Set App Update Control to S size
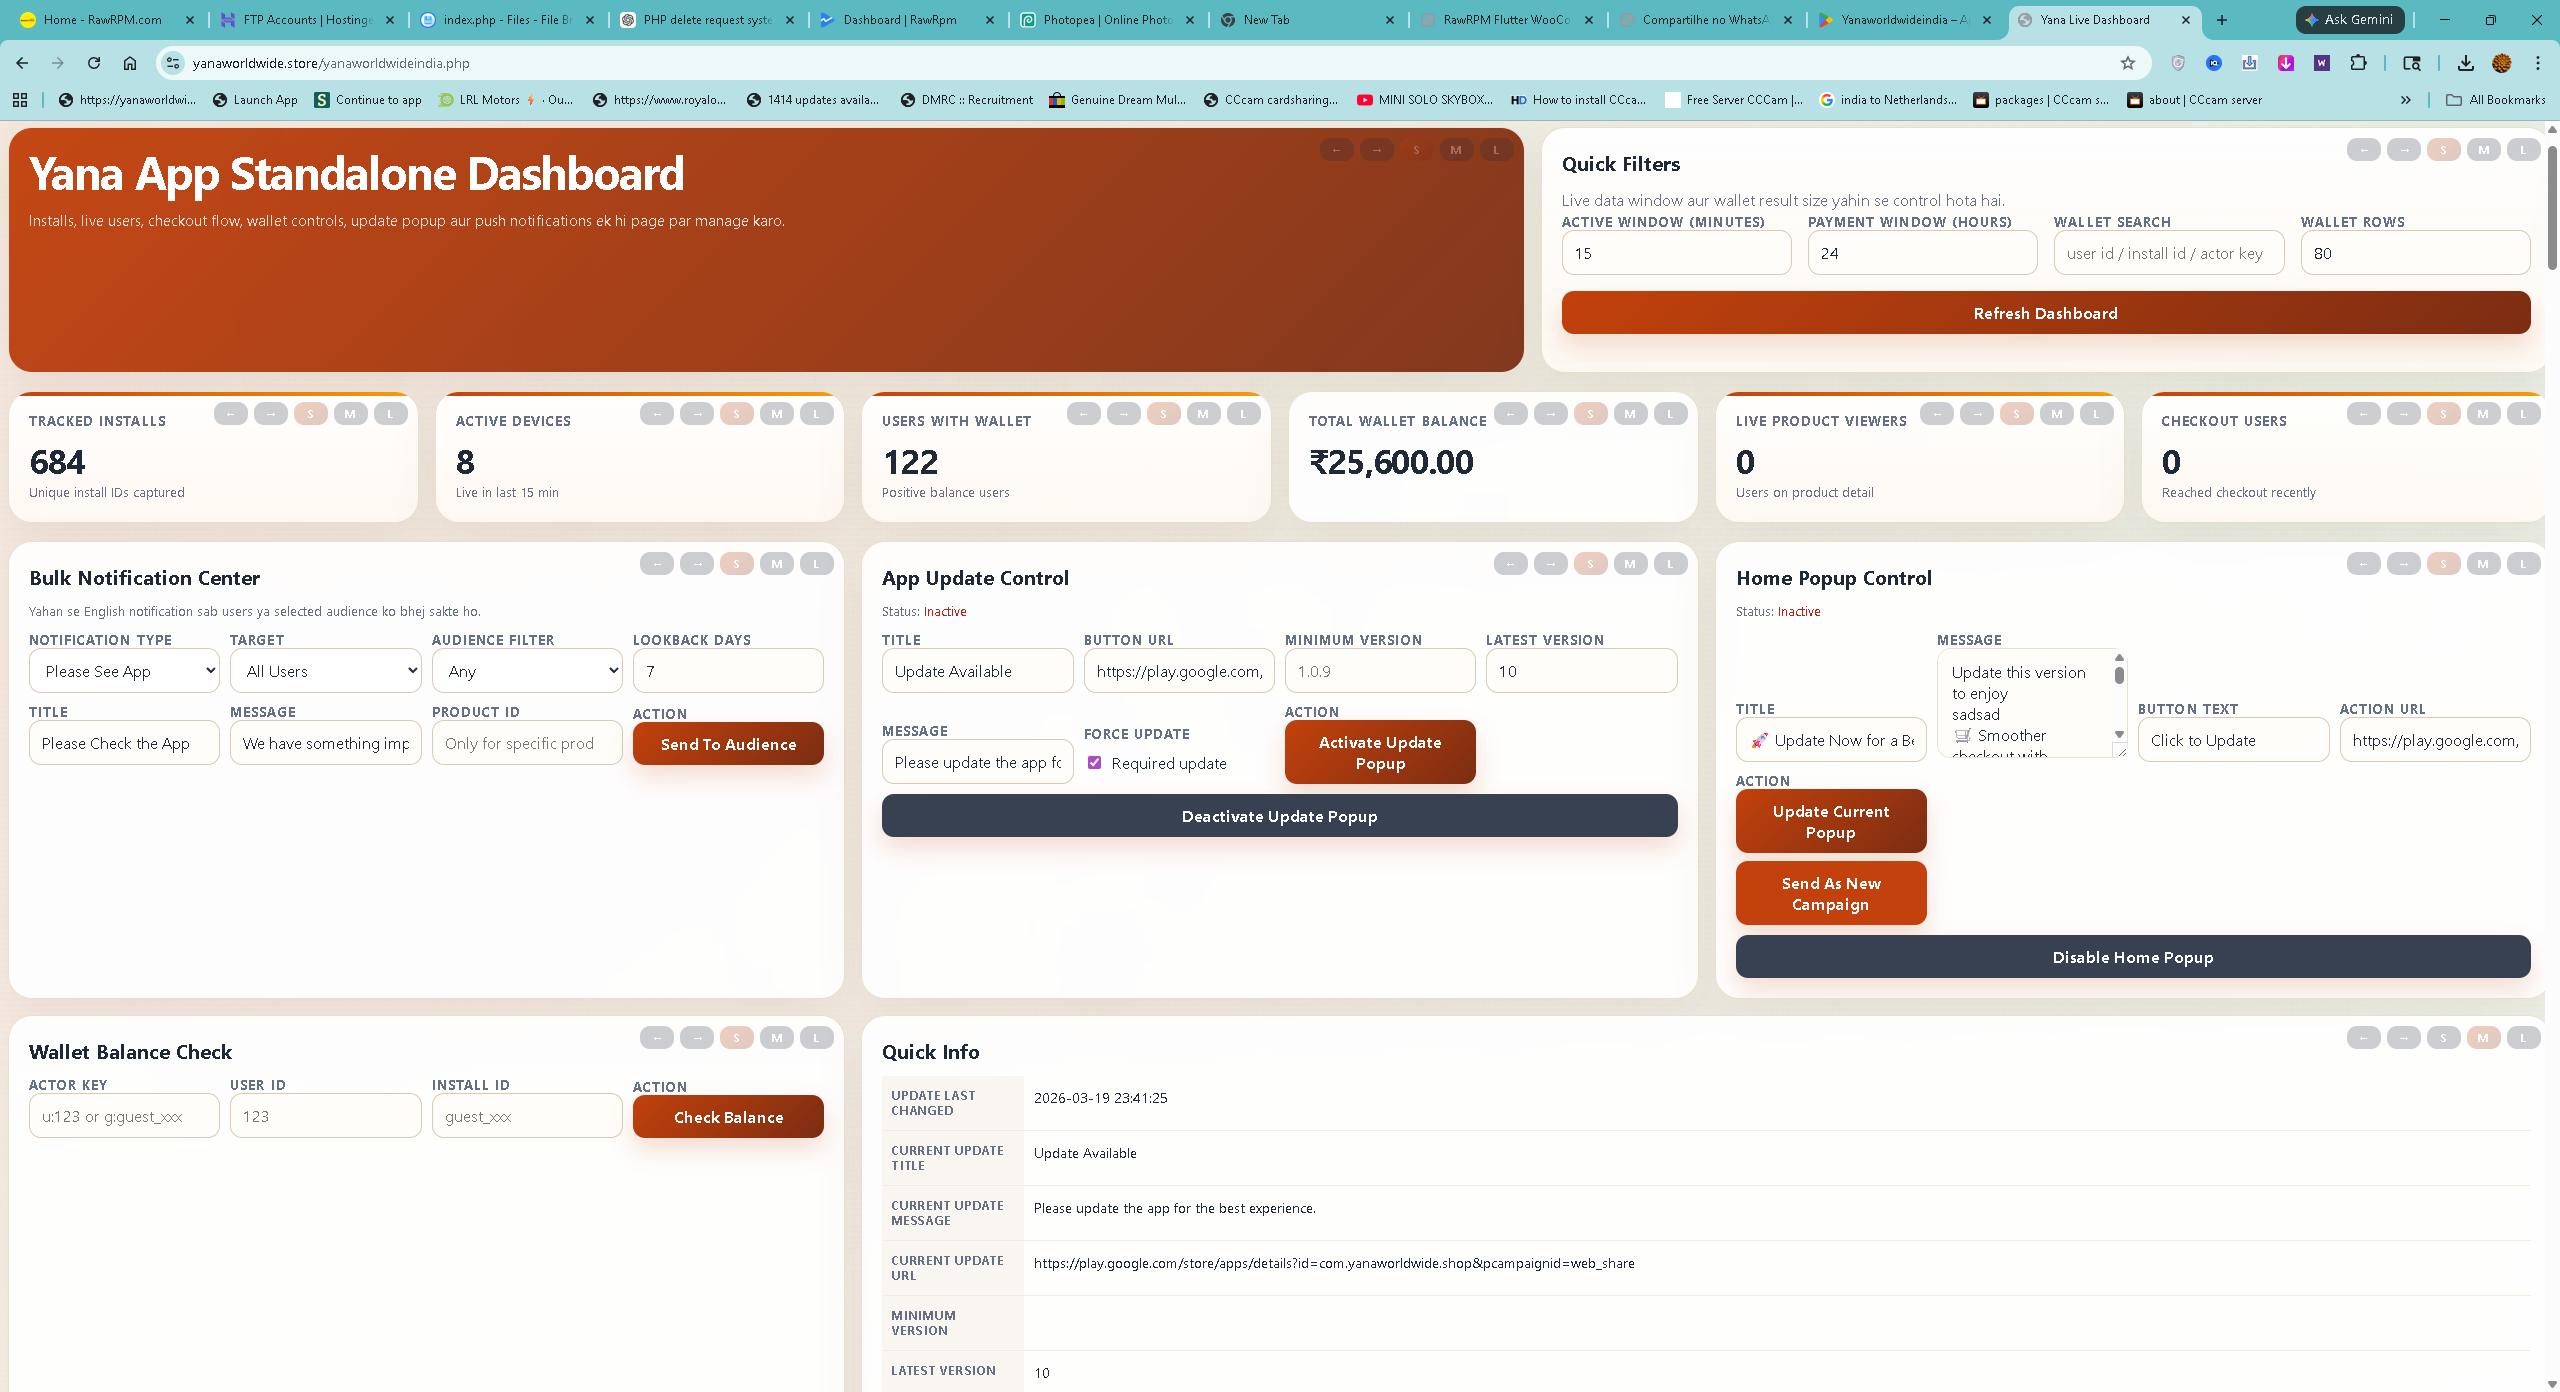The width and height of the screenshot is (2560, 1392). pyautogui.click(x=1590, y=564)
